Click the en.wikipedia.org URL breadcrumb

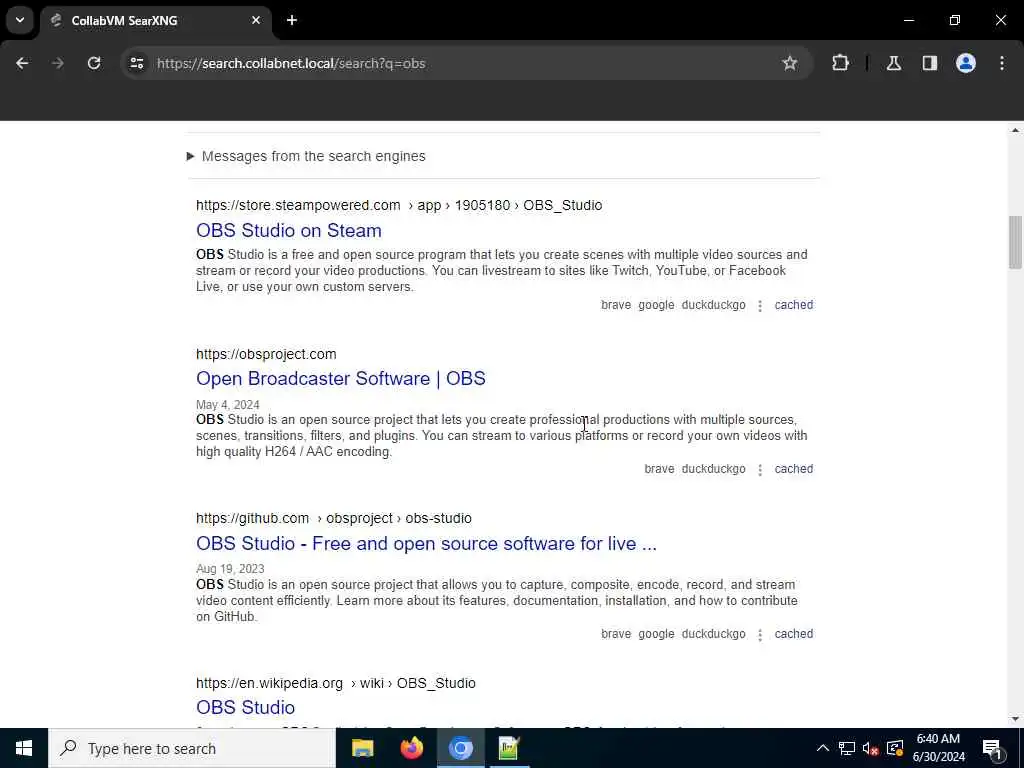pos(336,683)
